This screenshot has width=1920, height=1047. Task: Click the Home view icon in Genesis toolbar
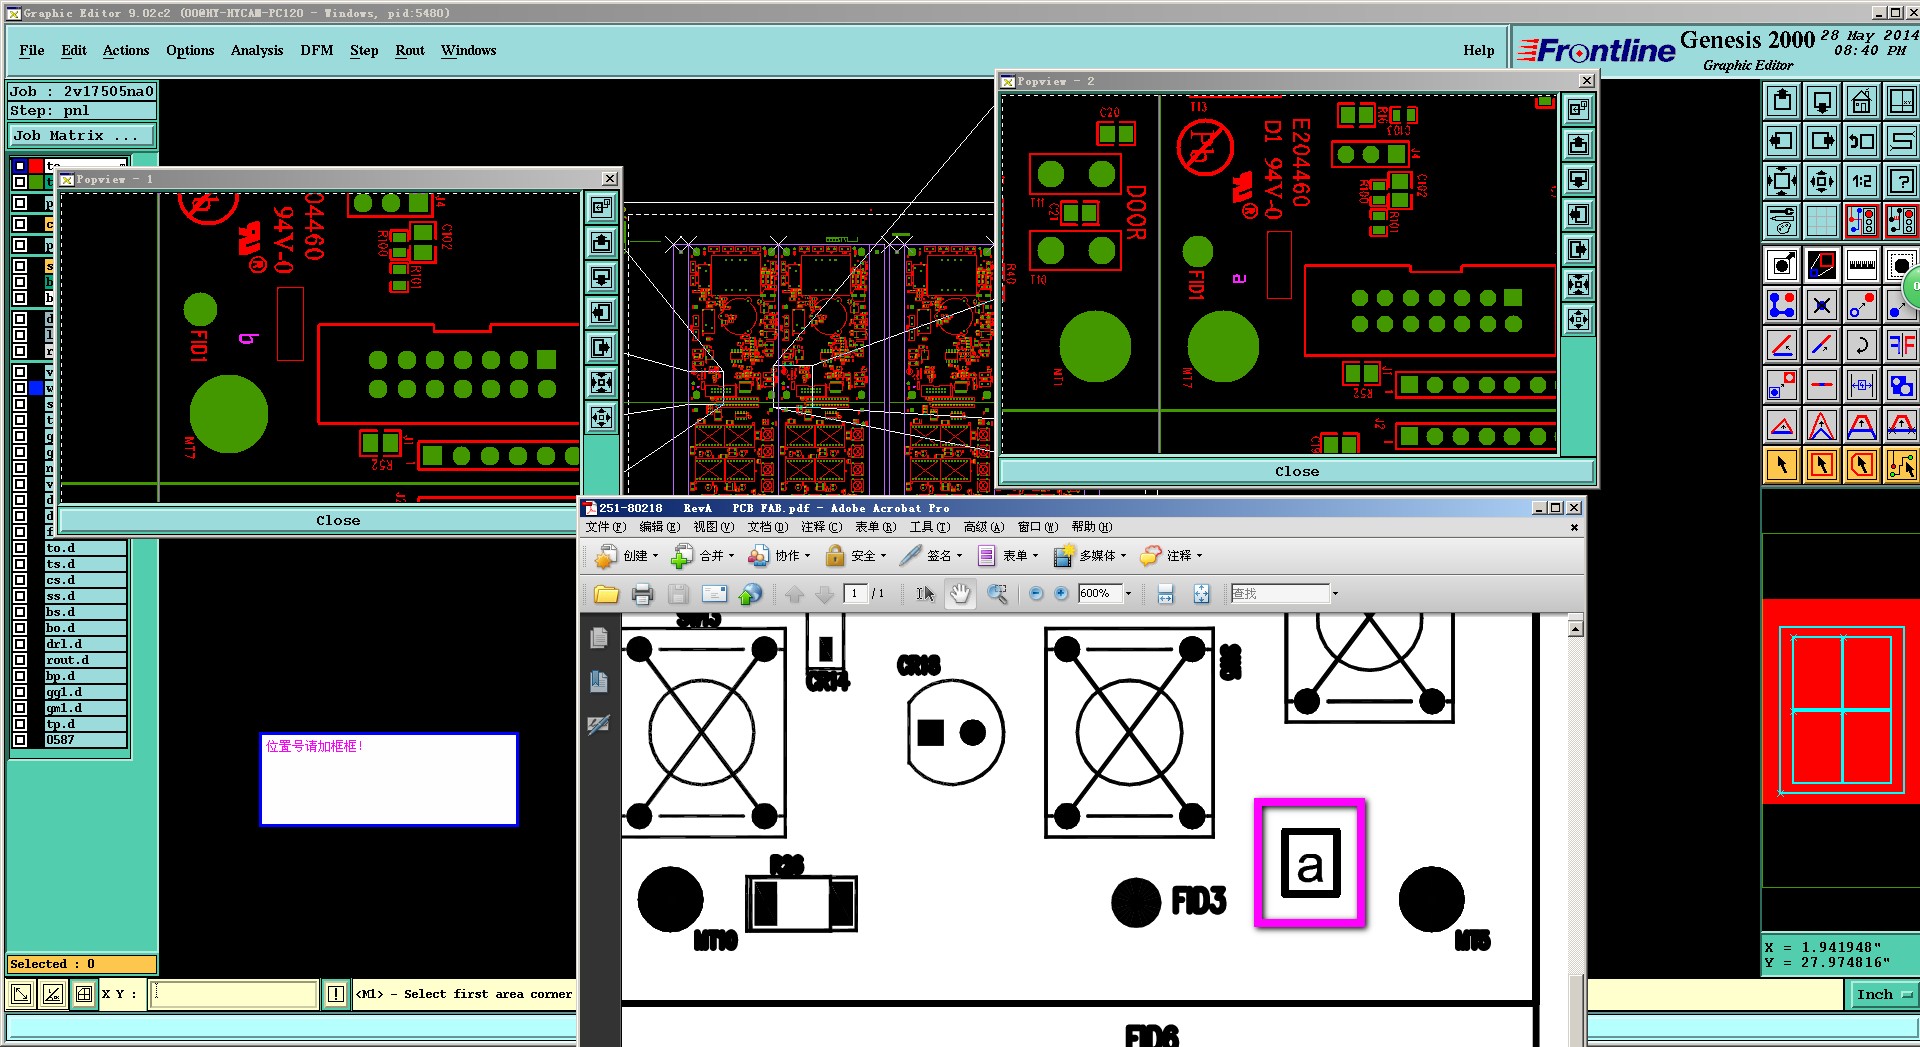(x=1862, y=101)
